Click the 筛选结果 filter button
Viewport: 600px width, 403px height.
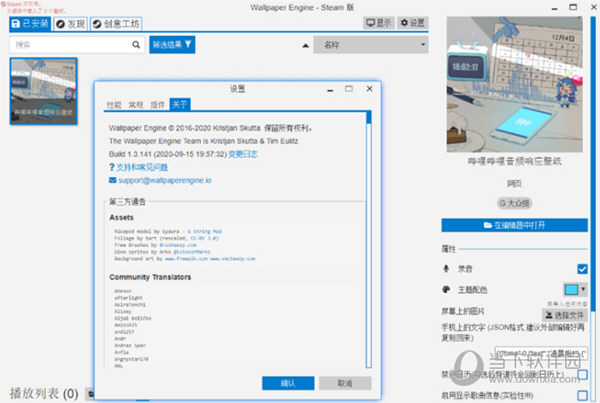coord(172,45)
